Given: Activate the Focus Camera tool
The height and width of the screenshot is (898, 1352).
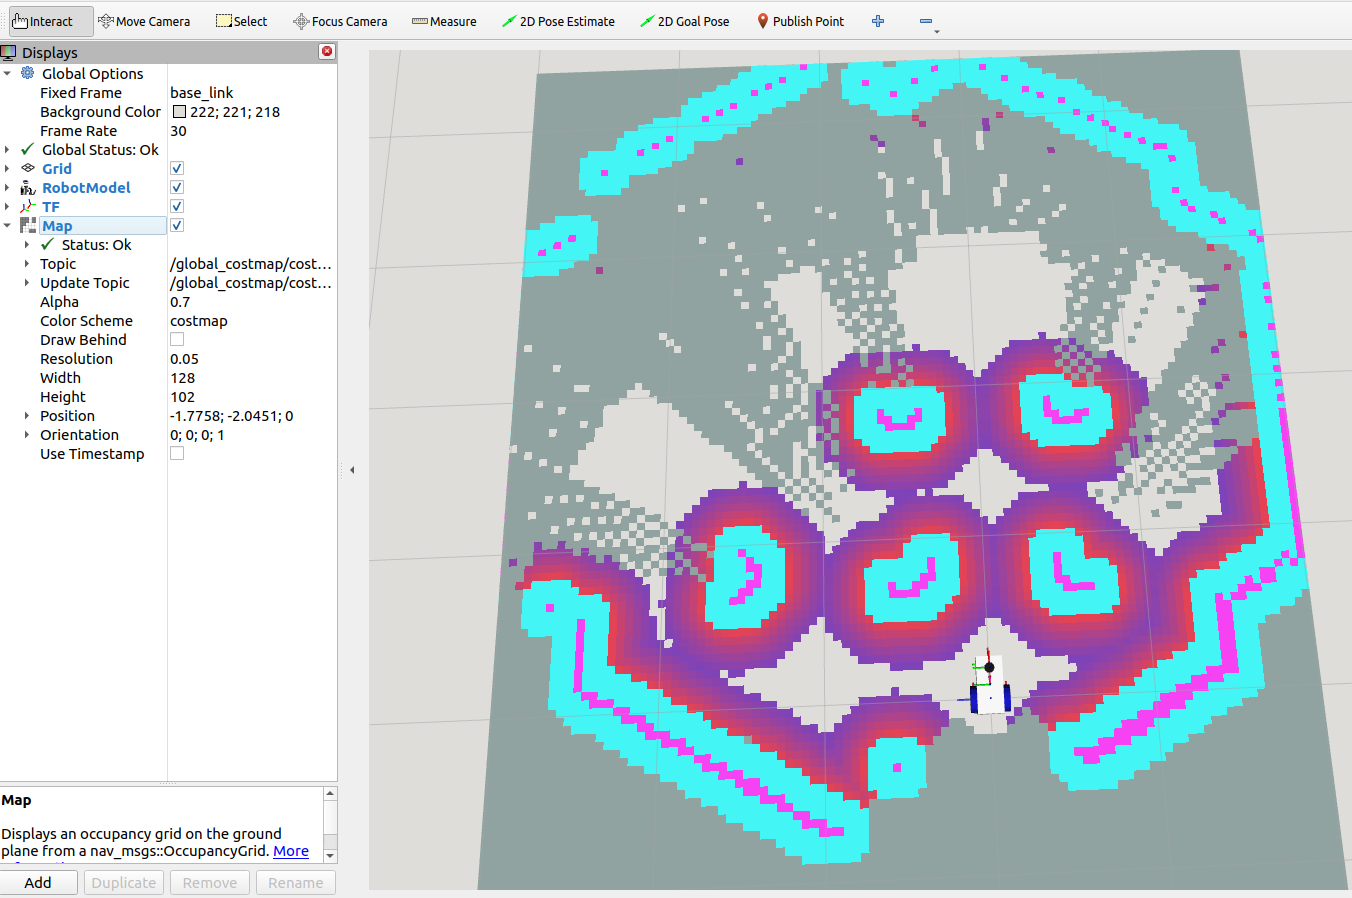Looking at the screenshot, I should 340,21.
